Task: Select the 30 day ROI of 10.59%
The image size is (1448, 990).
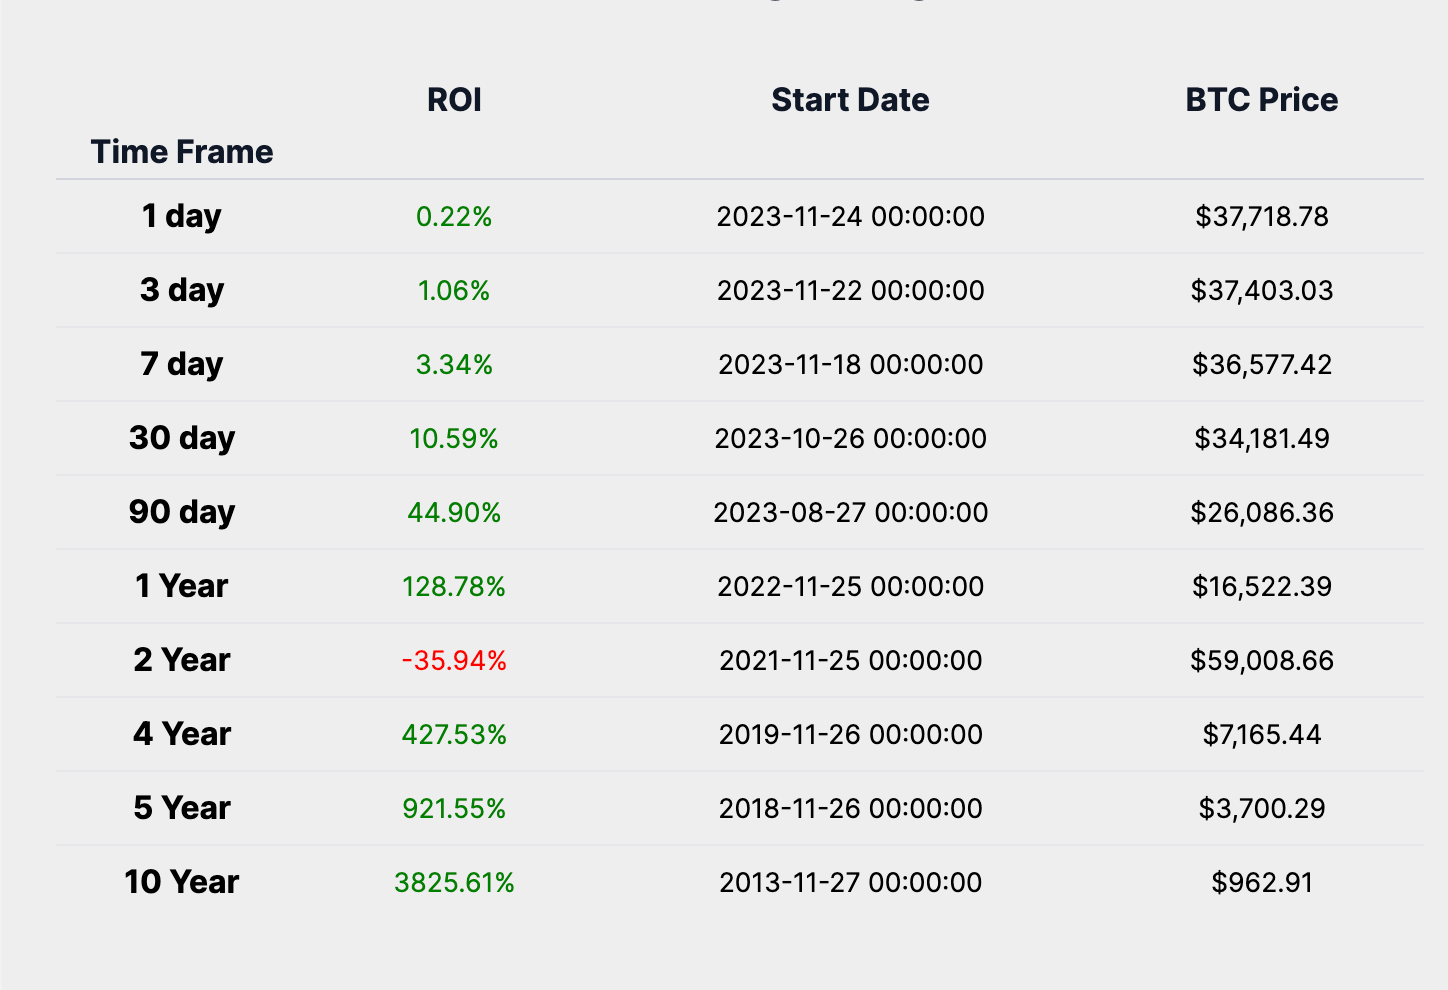Action: point(454,438)
